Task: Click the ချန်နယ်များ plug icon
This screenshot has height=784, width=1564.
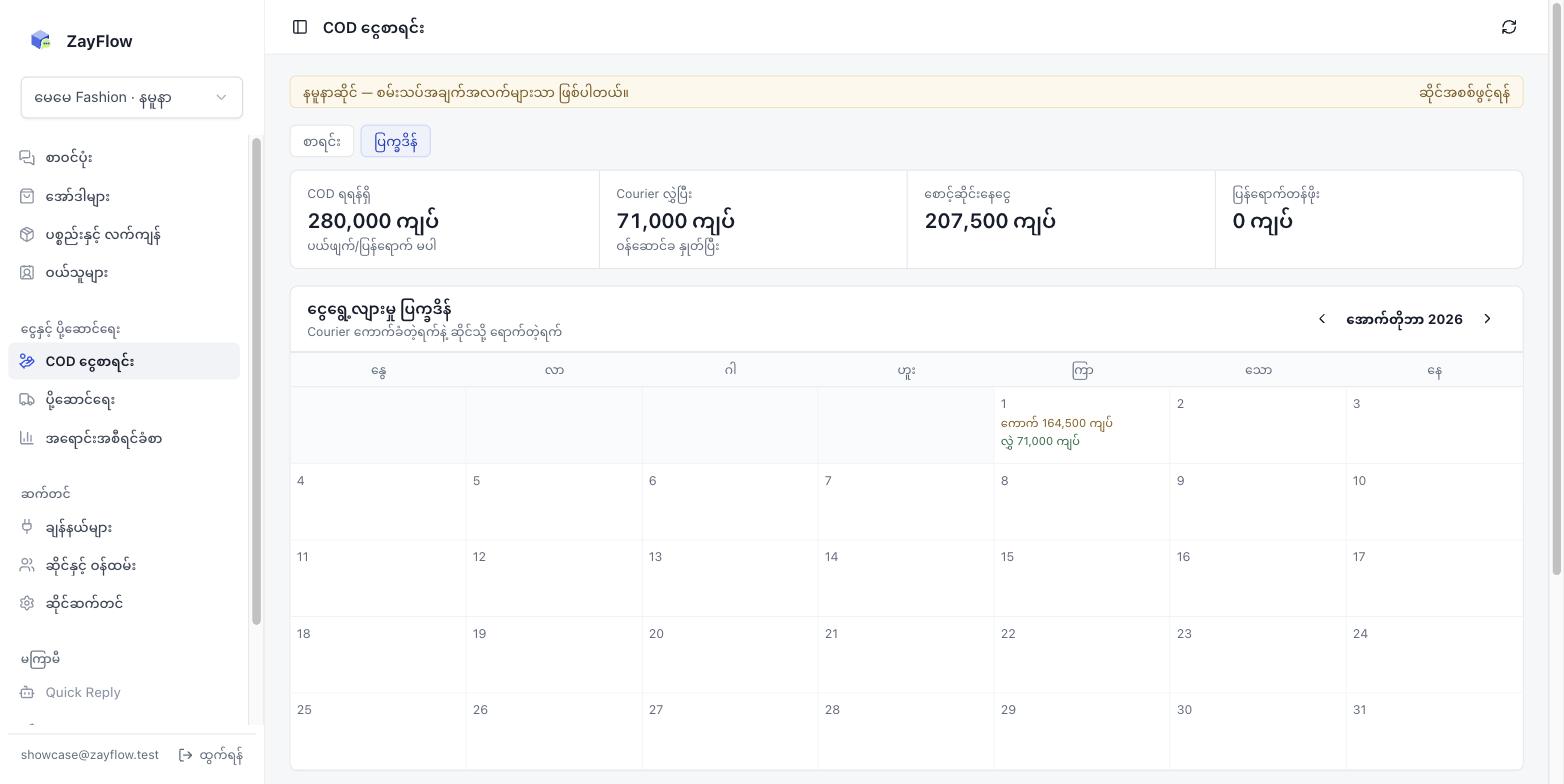Action: (27, 527)
